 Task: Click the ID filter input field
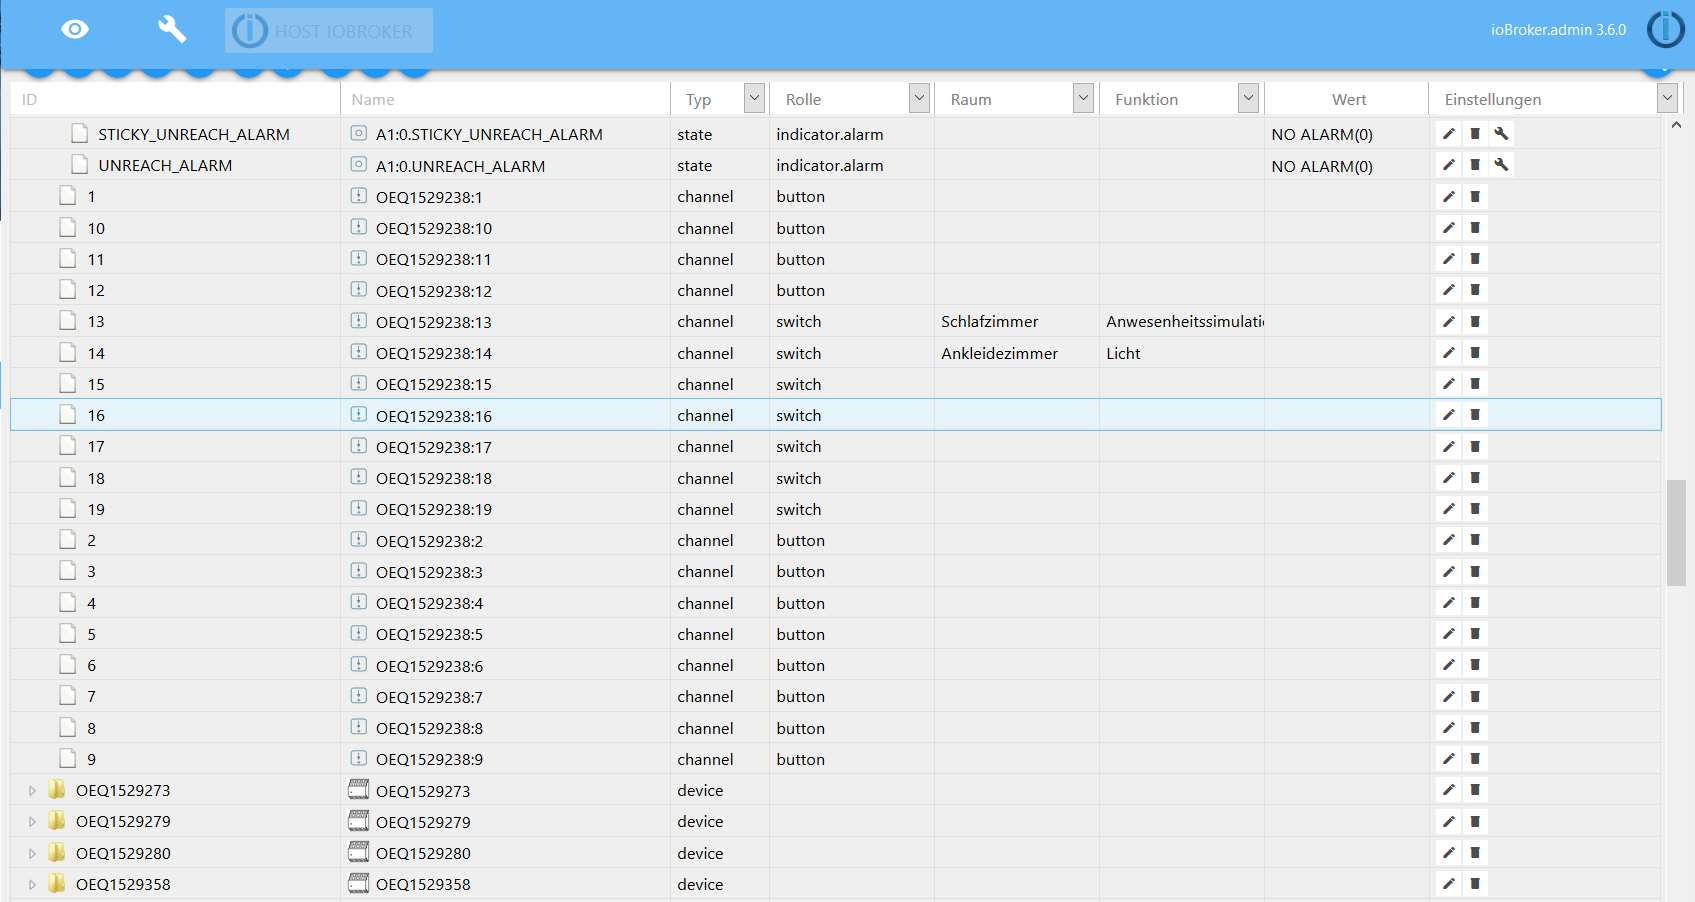175,99
